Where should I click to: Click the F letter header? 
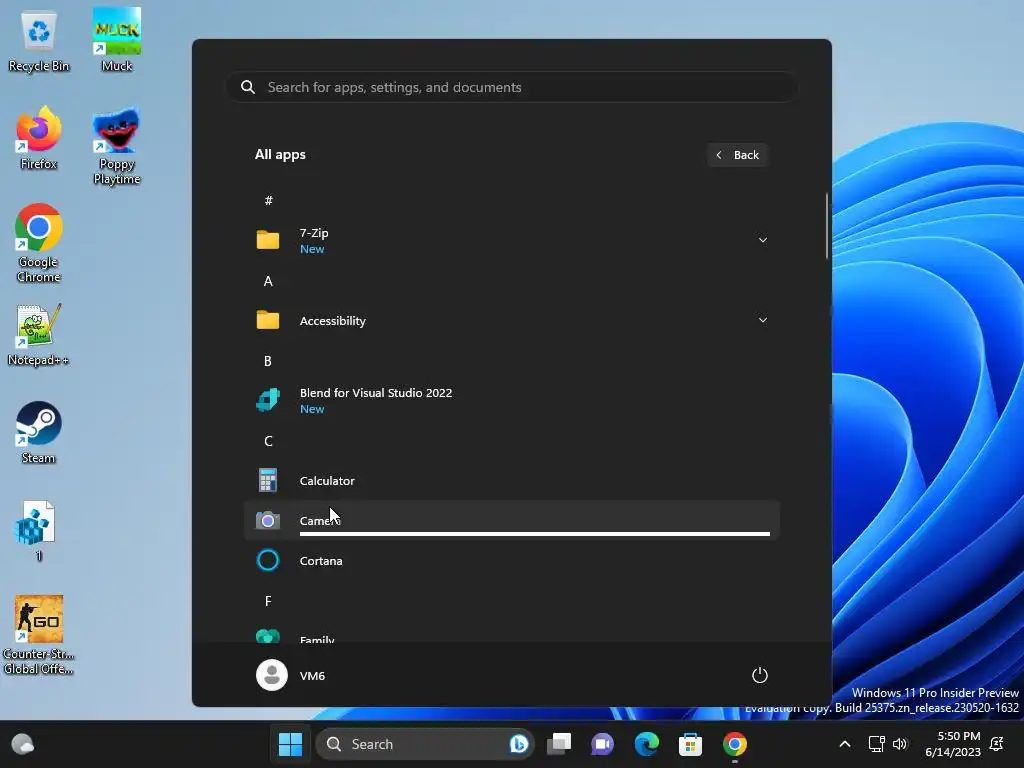coord(268,601)
